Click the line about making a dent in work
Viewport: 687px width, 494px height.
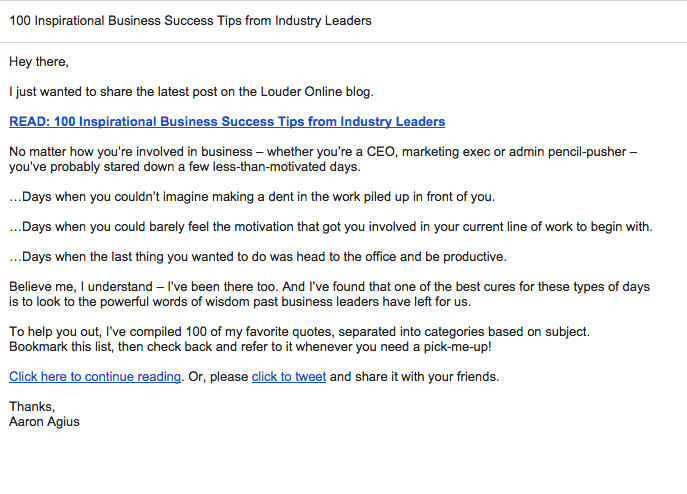coord(252,197)
